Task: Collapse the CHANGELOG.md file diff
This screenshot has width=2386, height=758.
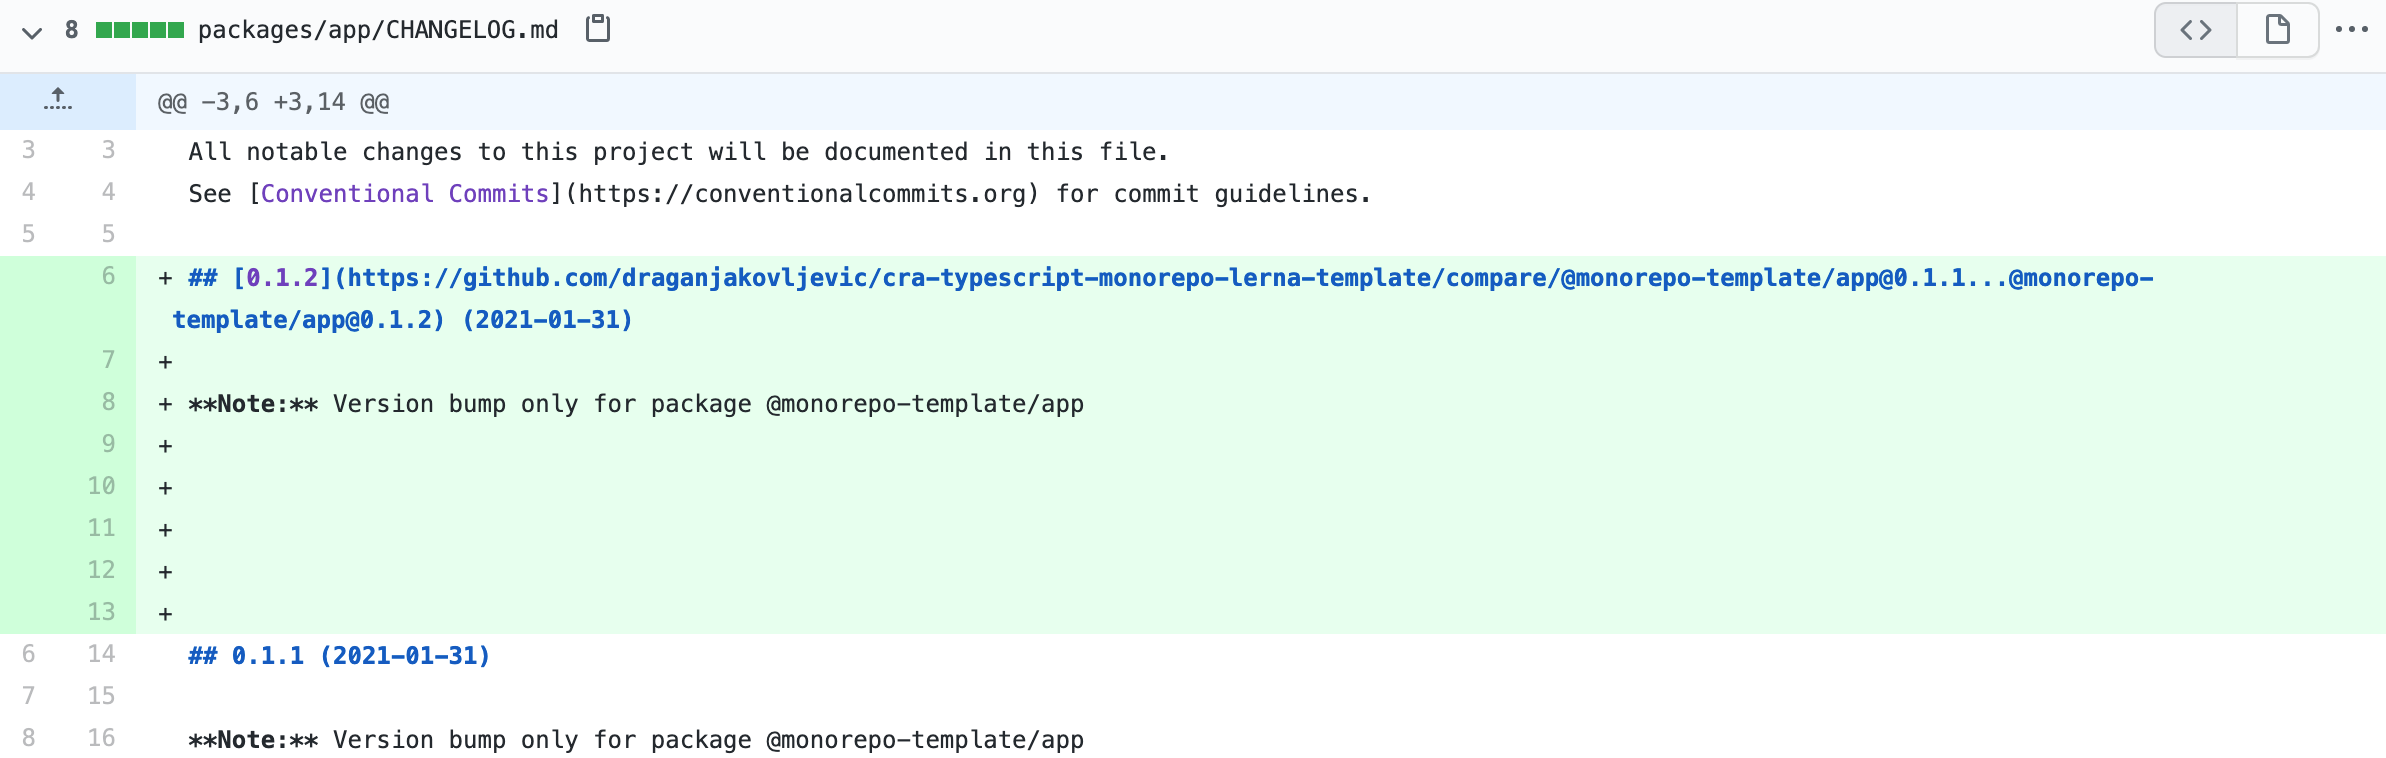Action: [32, 32]
